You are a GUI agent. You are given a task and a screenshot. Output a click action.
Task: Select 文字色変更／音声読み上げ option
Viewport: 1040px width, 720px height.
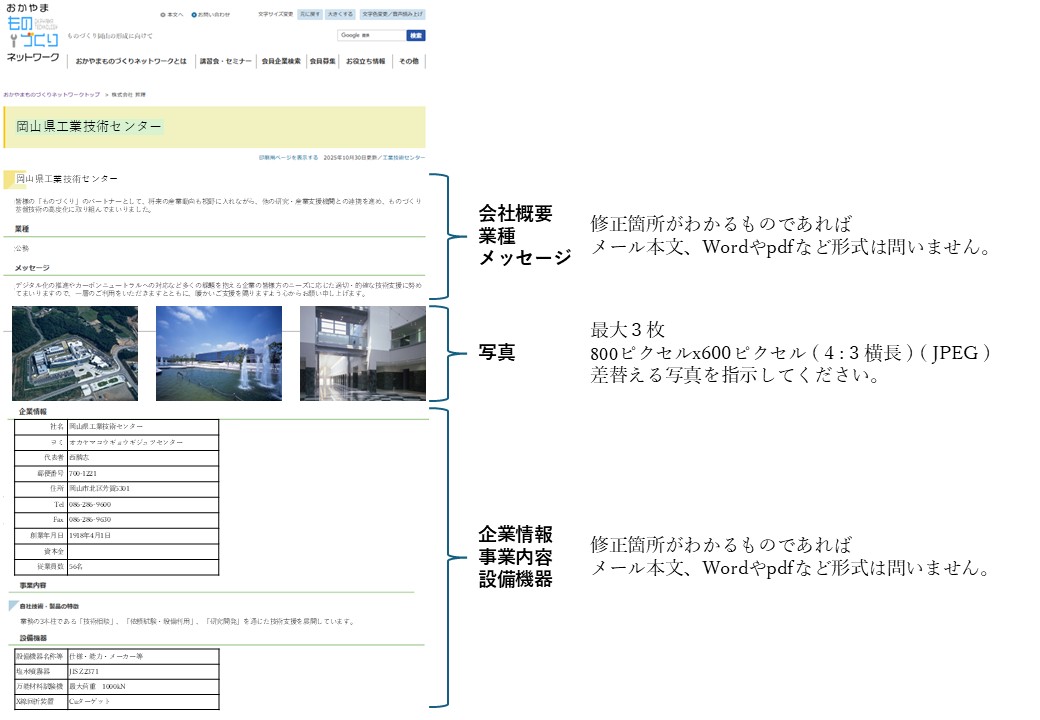(x=392, y=14)
